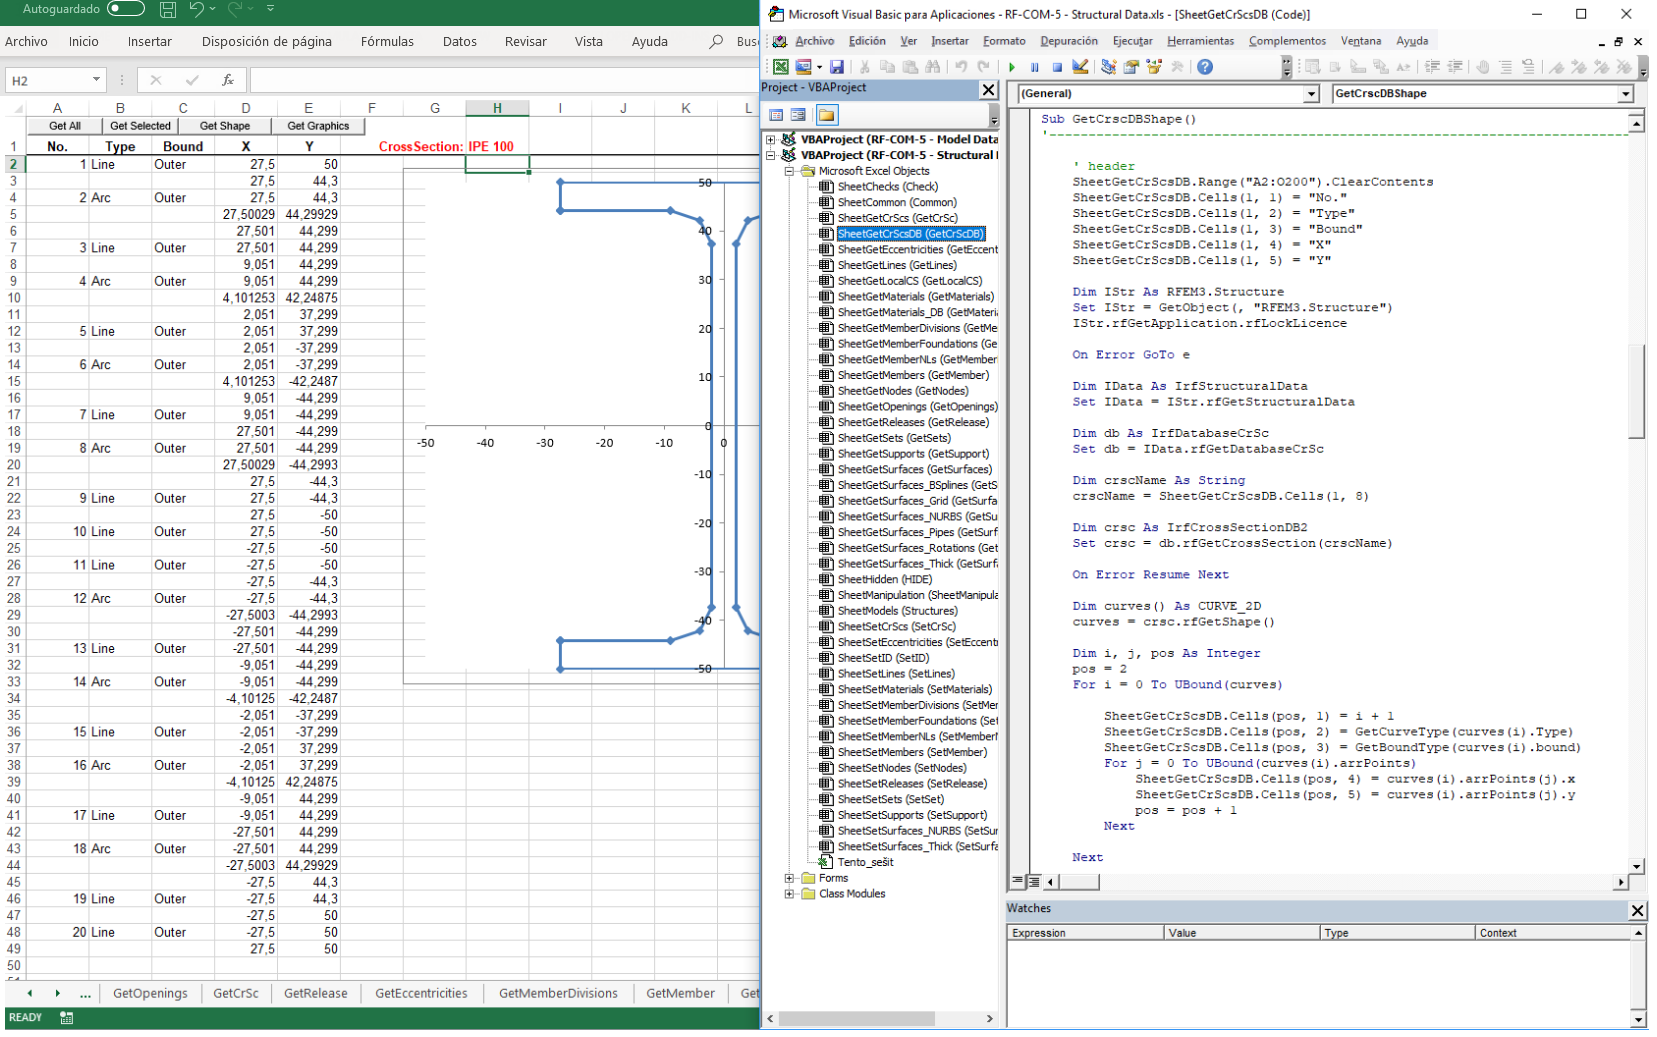Screen dimensions: 1657x1037
Task: Click the Run Sub green play icon
Action: [1012, 67]
